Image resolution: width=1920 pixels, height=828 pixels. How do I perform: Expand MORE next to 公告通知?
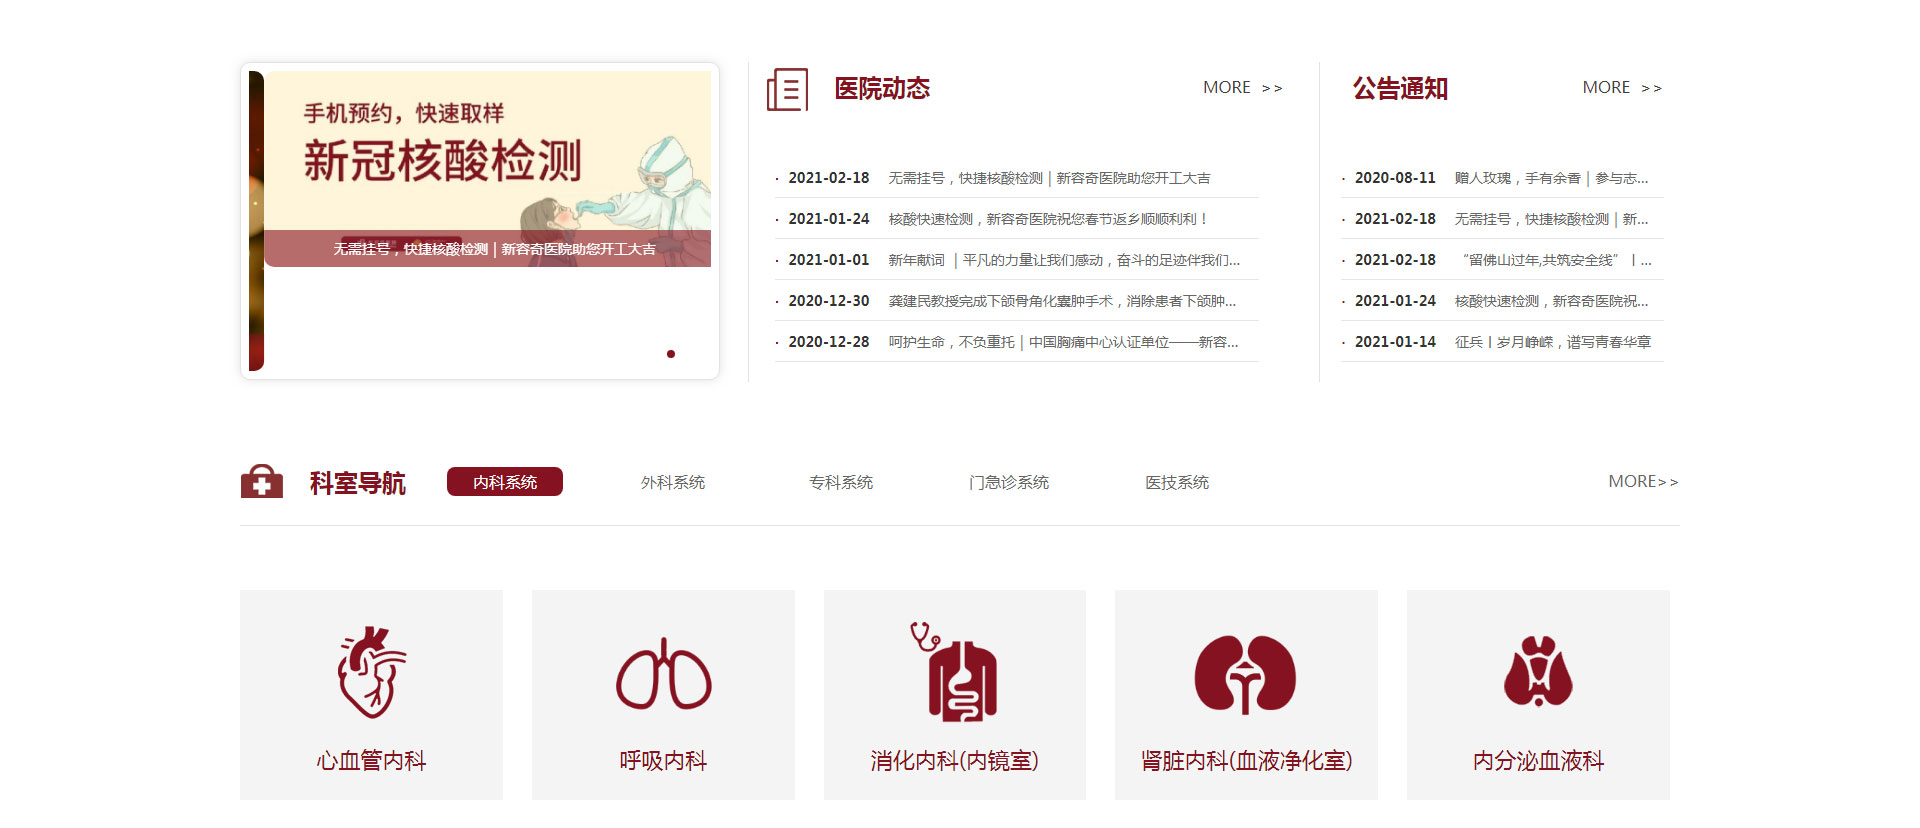click(x=1621, y=88)
